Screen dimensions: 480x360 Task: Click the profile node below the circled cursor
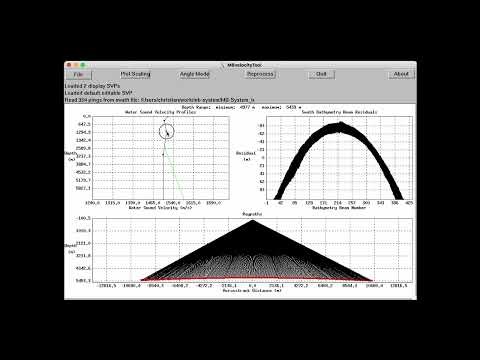(163, 154)
